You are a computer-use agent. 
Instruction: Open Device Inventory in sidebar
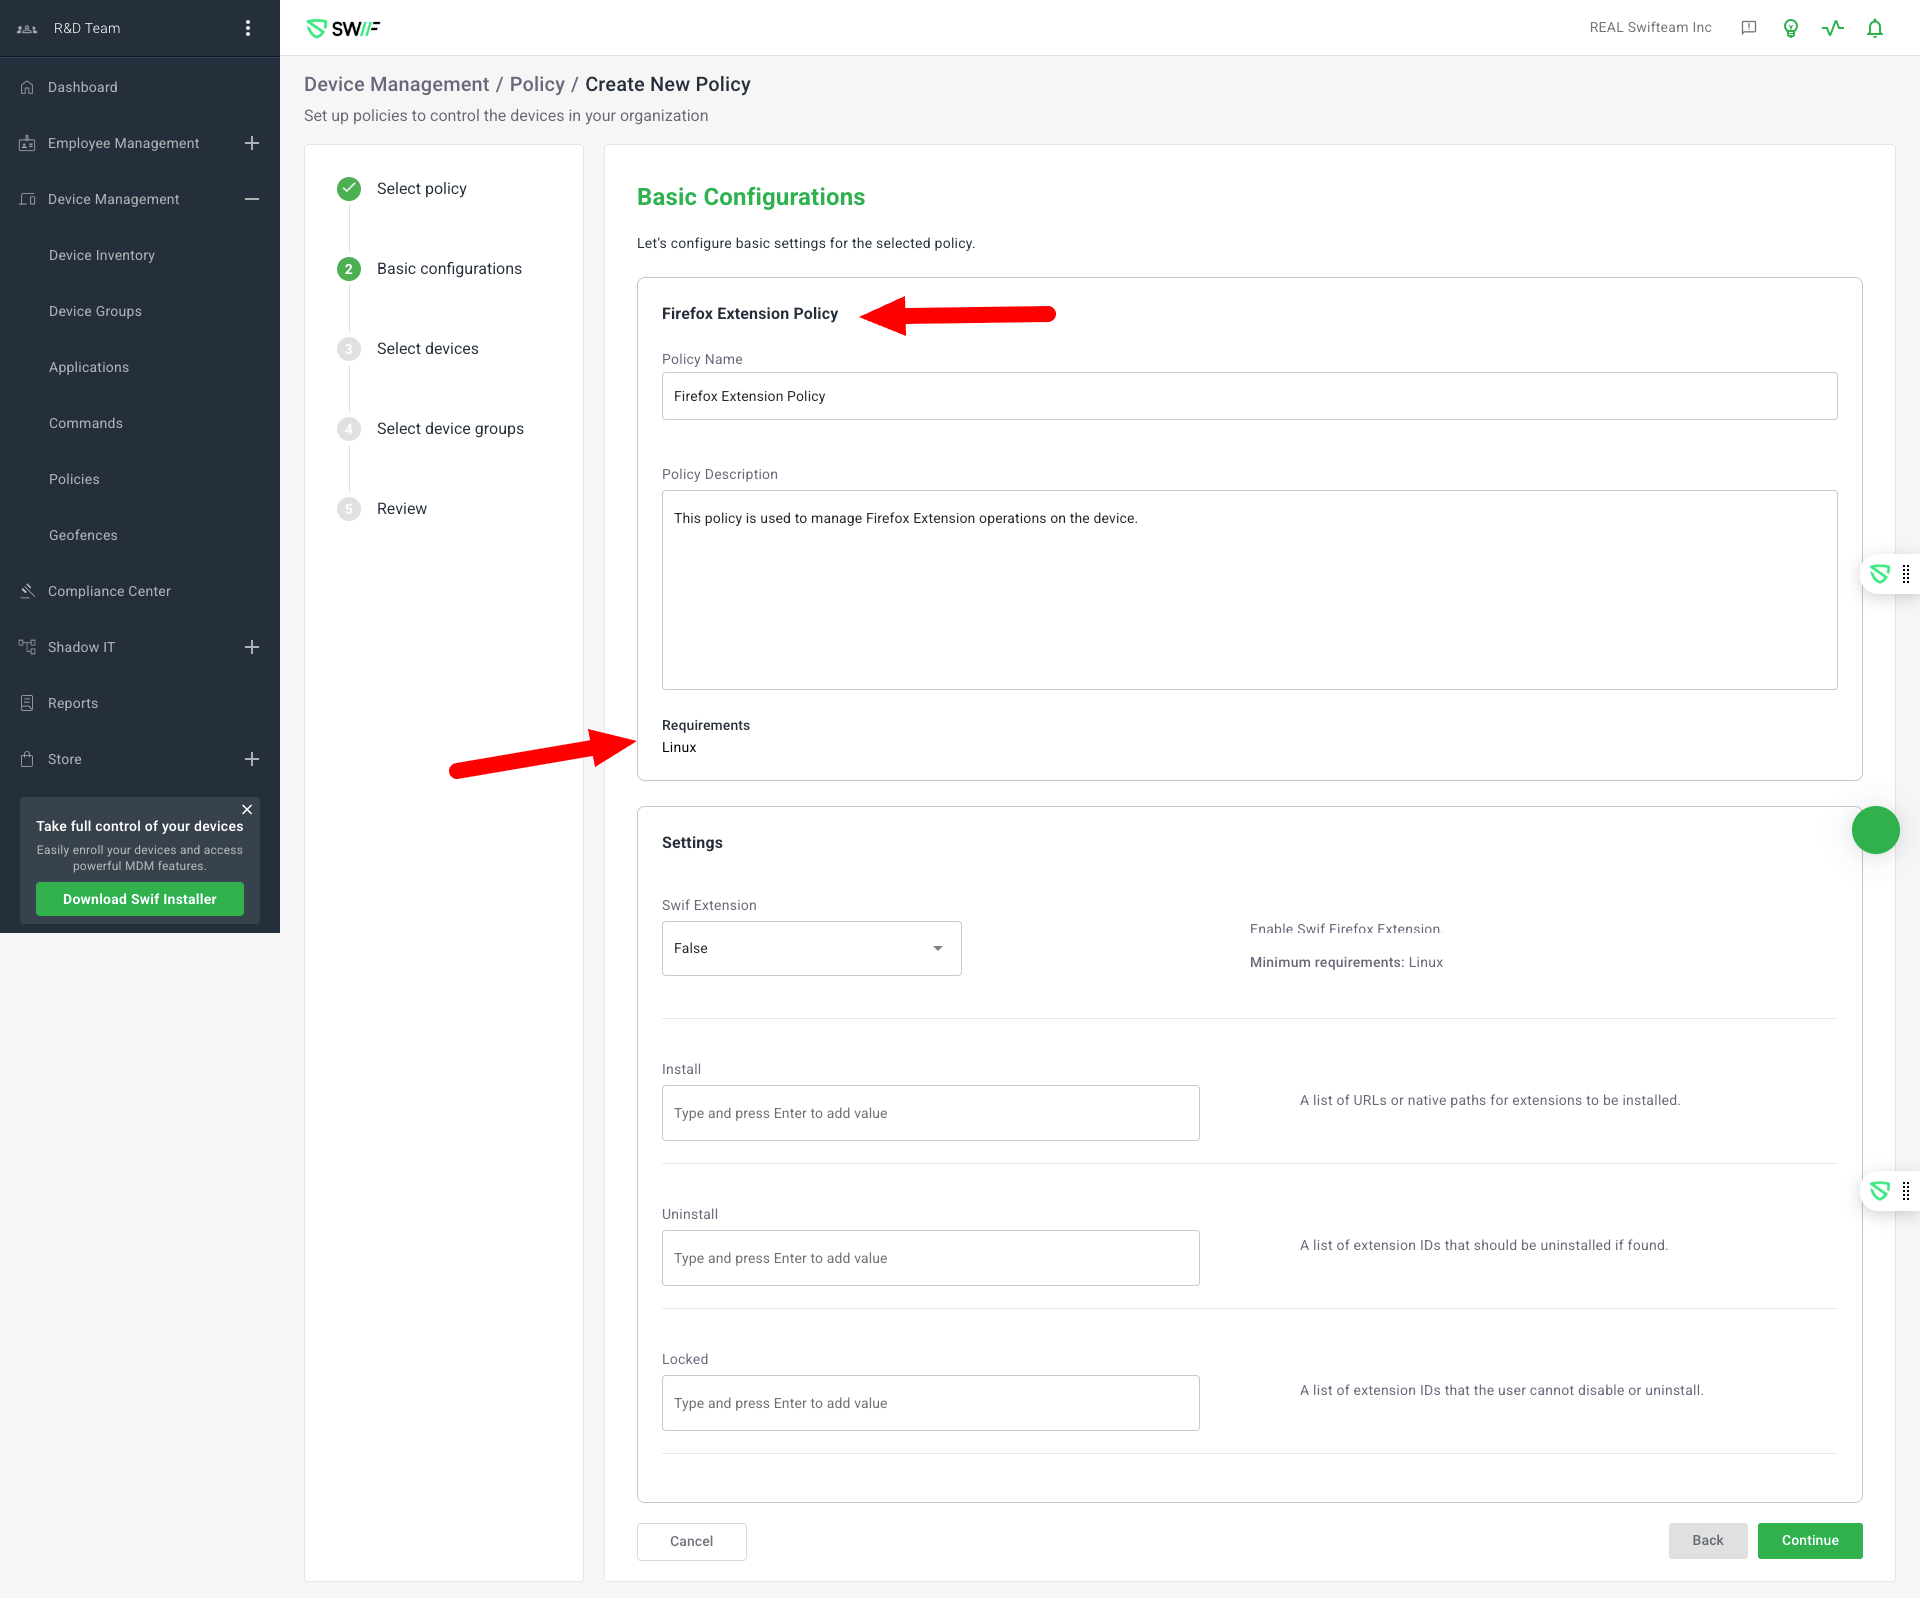(x=102, y=255)
